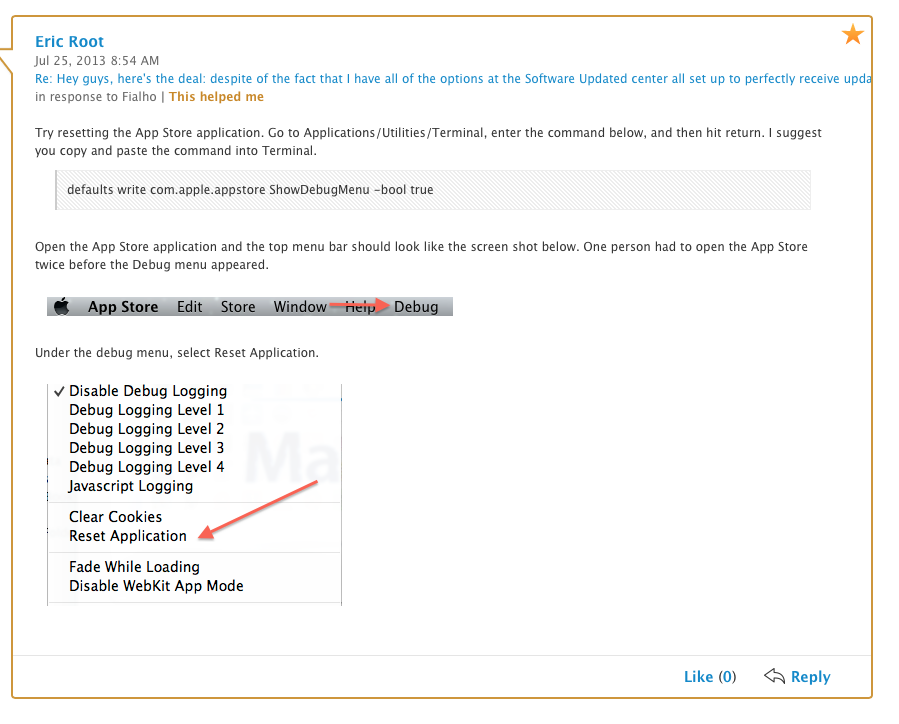Open the Help menu in the menu bar image
The width and height of the screenshot is (899, 724).
360,307
